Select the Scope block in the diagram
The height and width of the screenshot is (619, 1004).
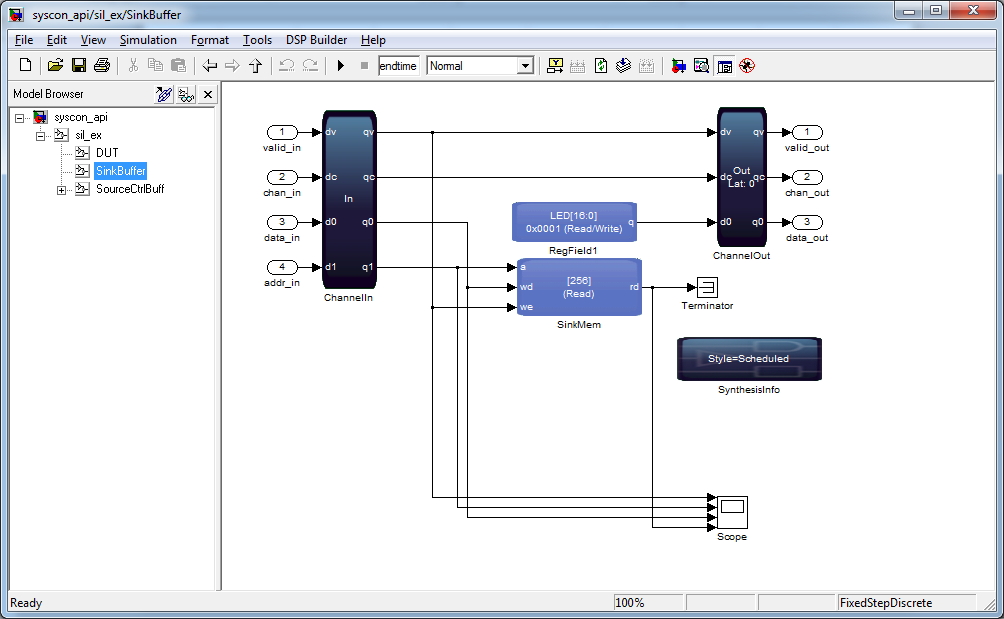pyautogui.click(x=731, y=512)
